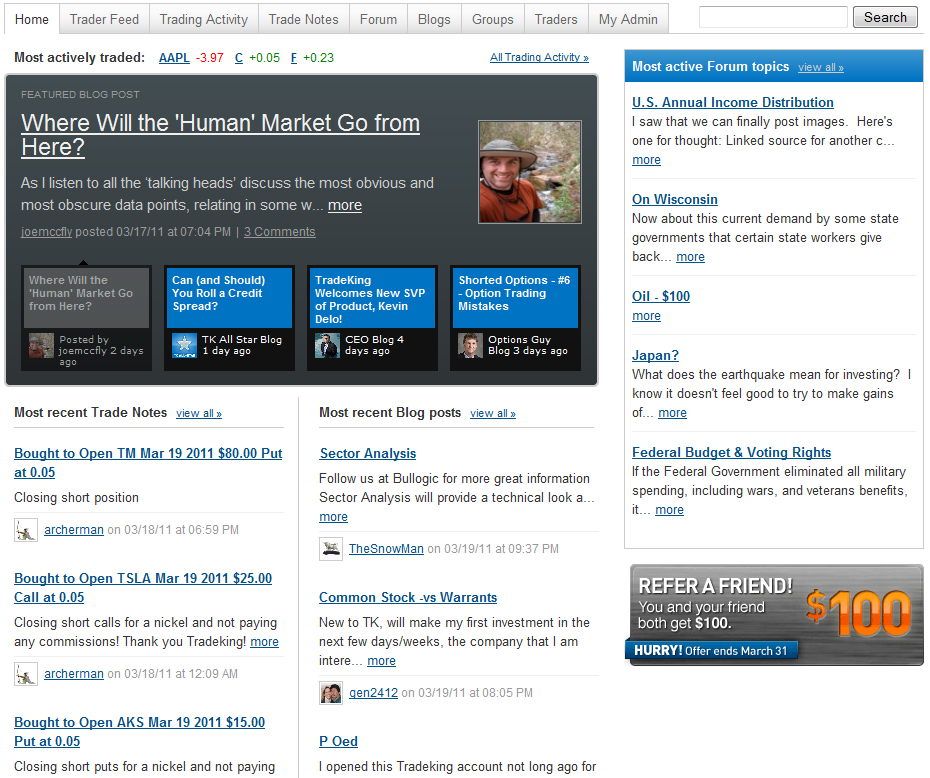Click into the search text field
Screen dimensions: 930x778
click(x=772, y=18)
